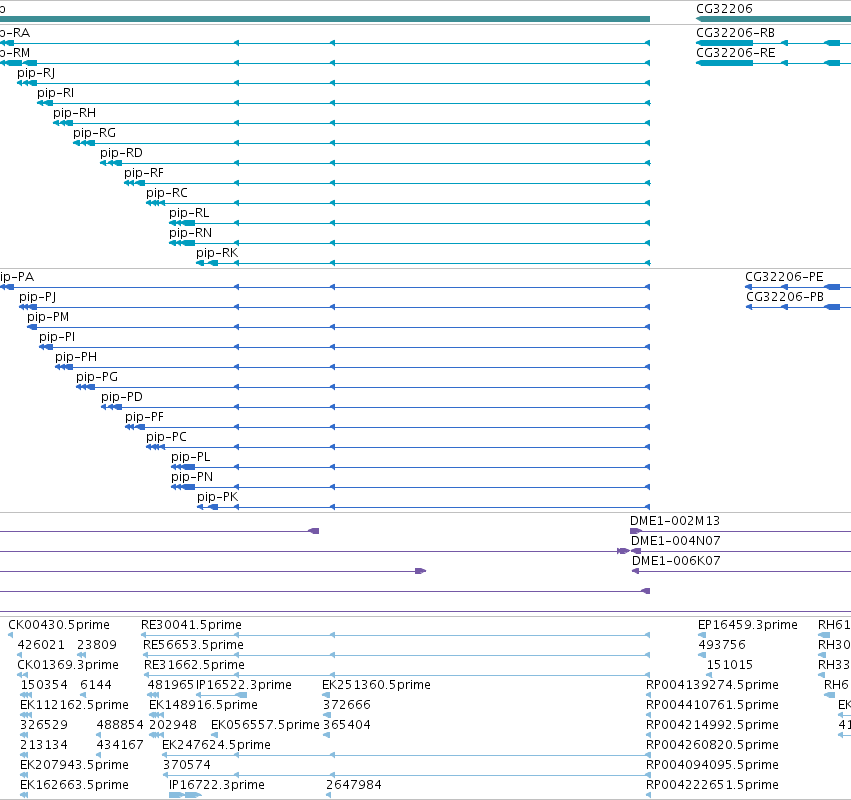Click the 151015 feature label

click(729, 665)
